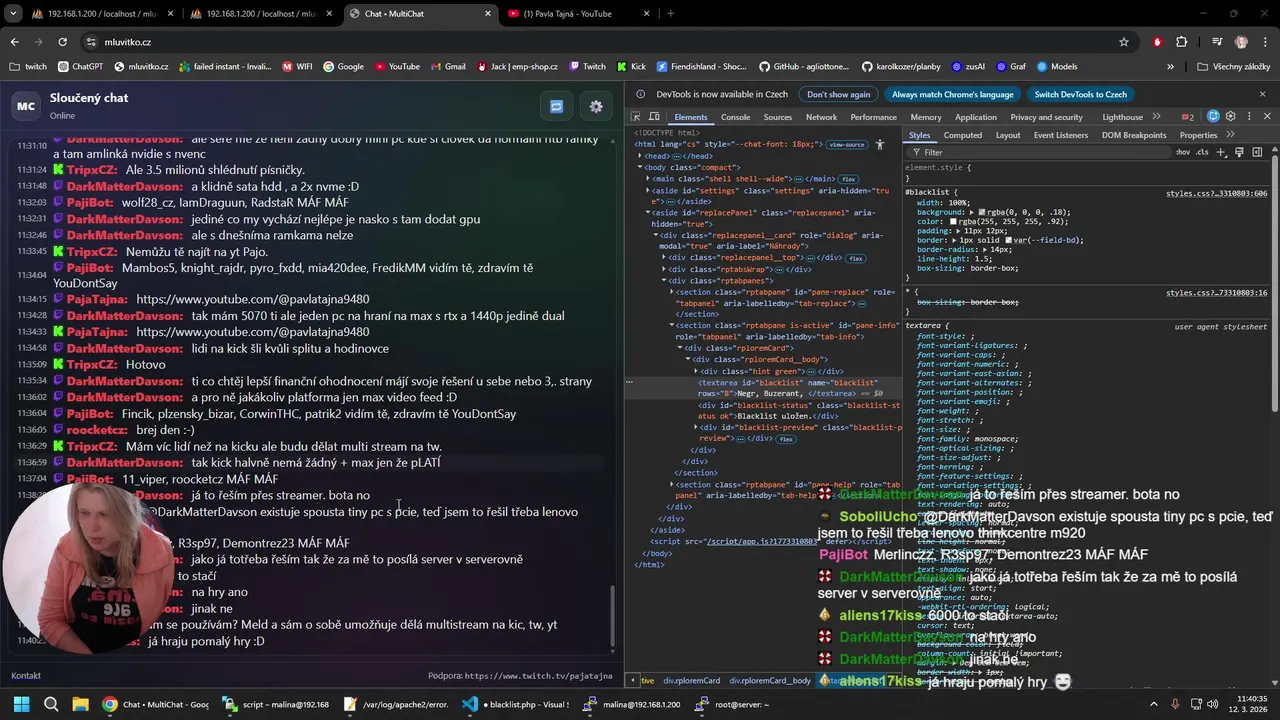Click the background rgba color swatch
Viewport: 1280px width, 720px height.
(982, 212)
